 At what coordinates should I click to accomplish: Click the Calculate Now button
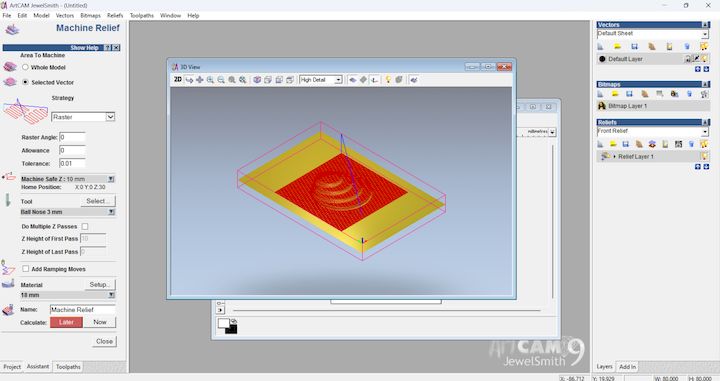(x=100, y=322)
